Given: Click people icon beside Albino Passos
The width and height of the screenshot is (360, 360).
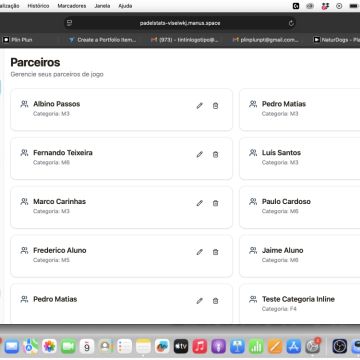Looking at the screenshot, I should pos(24,104).
